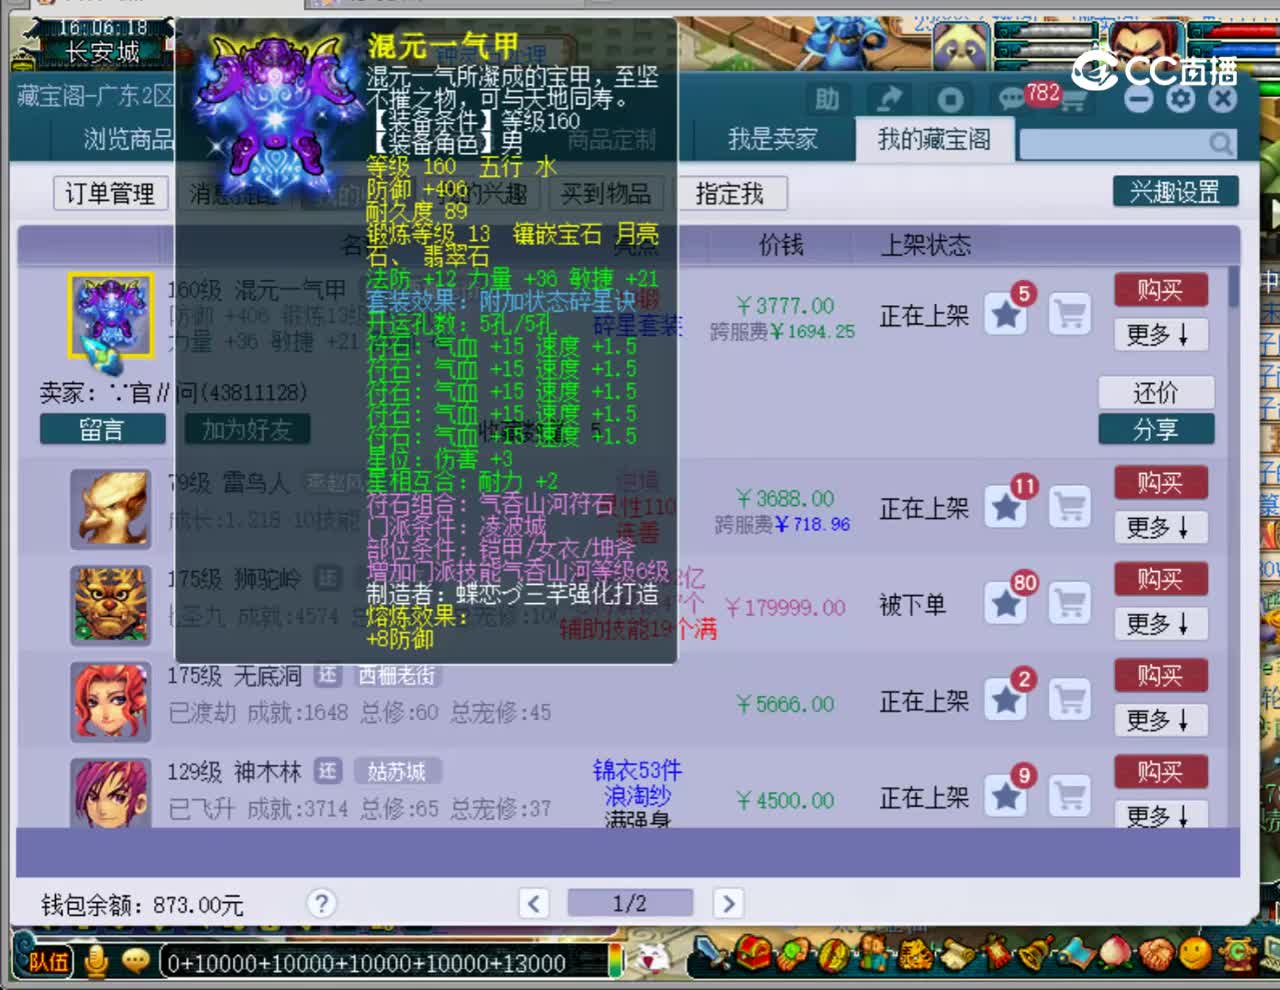The image size is (1280, 990).
Task: Click the 分享 share button
Action: 1156,429
